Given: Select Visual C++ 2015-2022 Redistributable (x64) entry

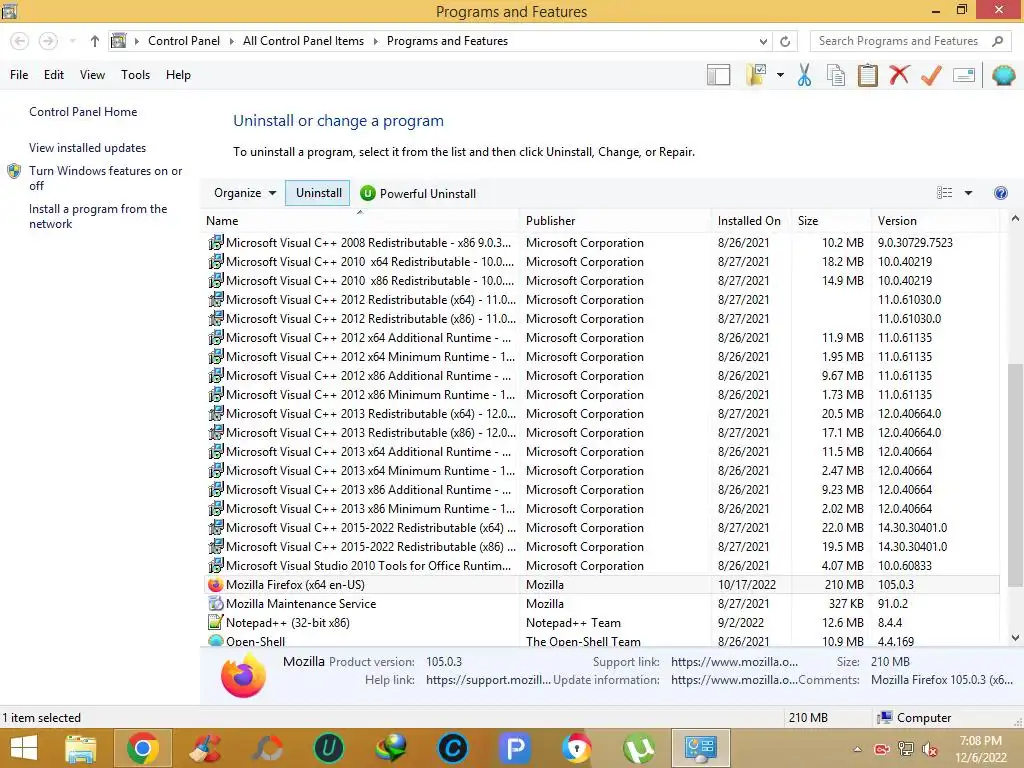Looking at the screenshot, I should [600, 528].
